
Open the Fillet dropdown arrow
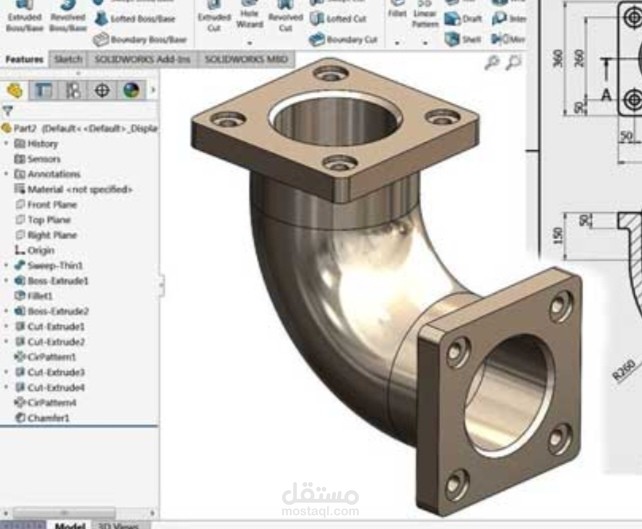coord(397,42)
